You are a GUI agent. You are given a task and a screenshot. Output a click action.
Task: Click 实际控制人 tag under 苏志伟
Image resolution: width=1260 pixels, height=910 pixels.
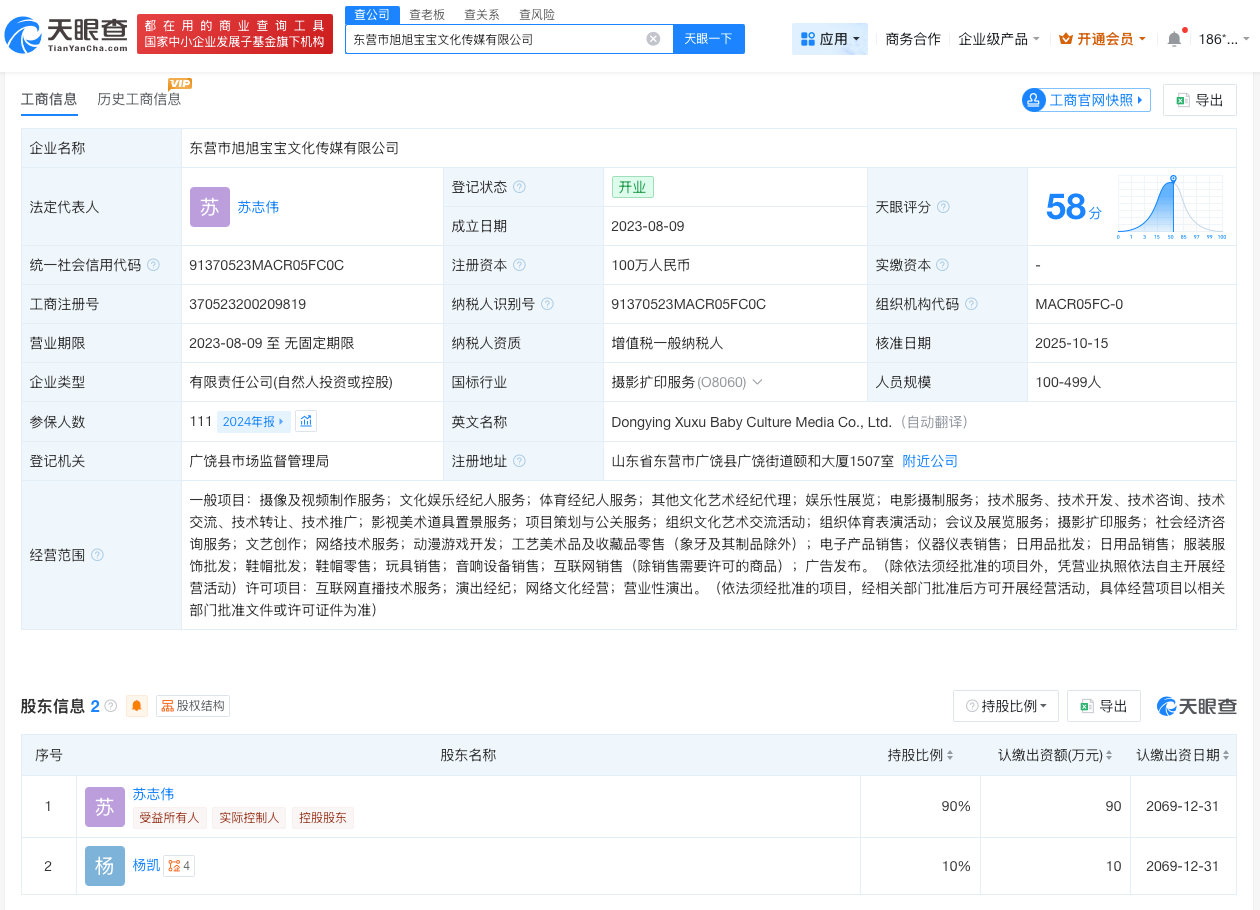click(249, 818)
